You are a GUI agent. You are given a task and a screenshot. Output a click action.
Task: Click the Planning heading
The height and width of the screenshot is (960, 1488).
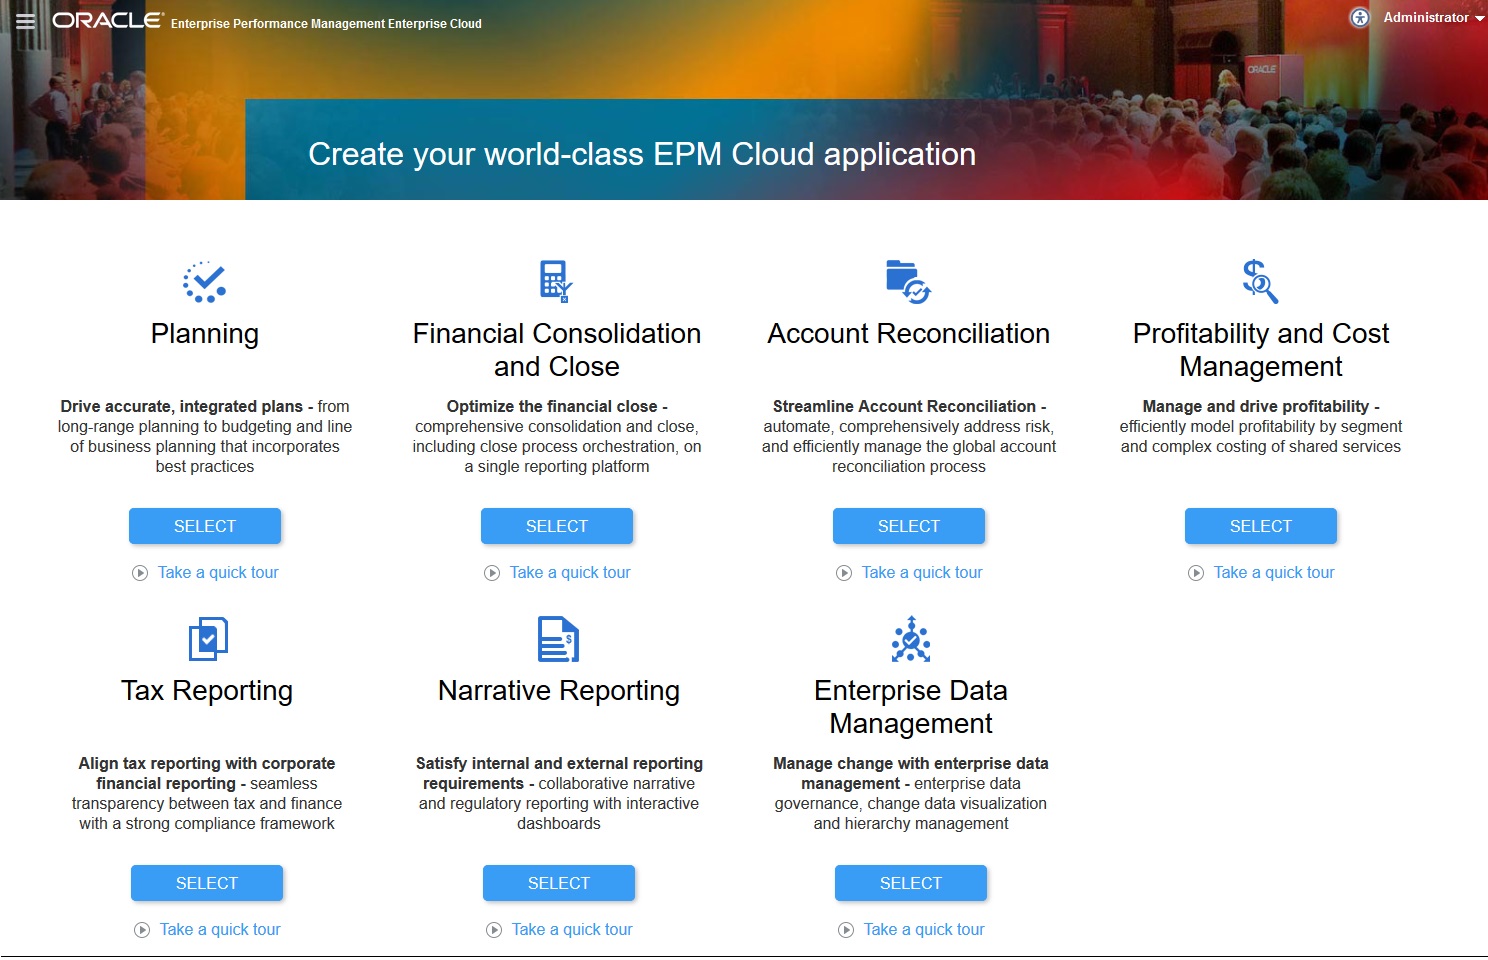pos(205,334)
